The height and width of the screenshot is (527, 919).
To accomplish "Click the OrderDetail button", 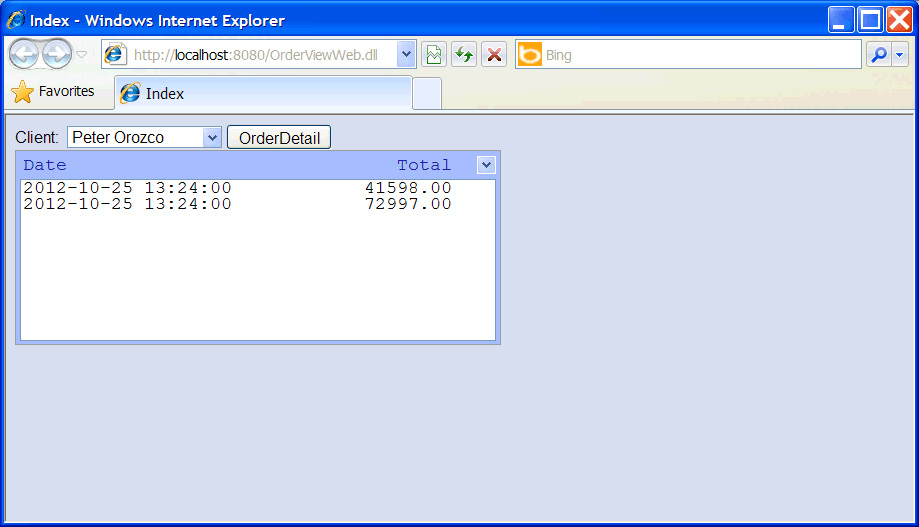I will (279, 138).
